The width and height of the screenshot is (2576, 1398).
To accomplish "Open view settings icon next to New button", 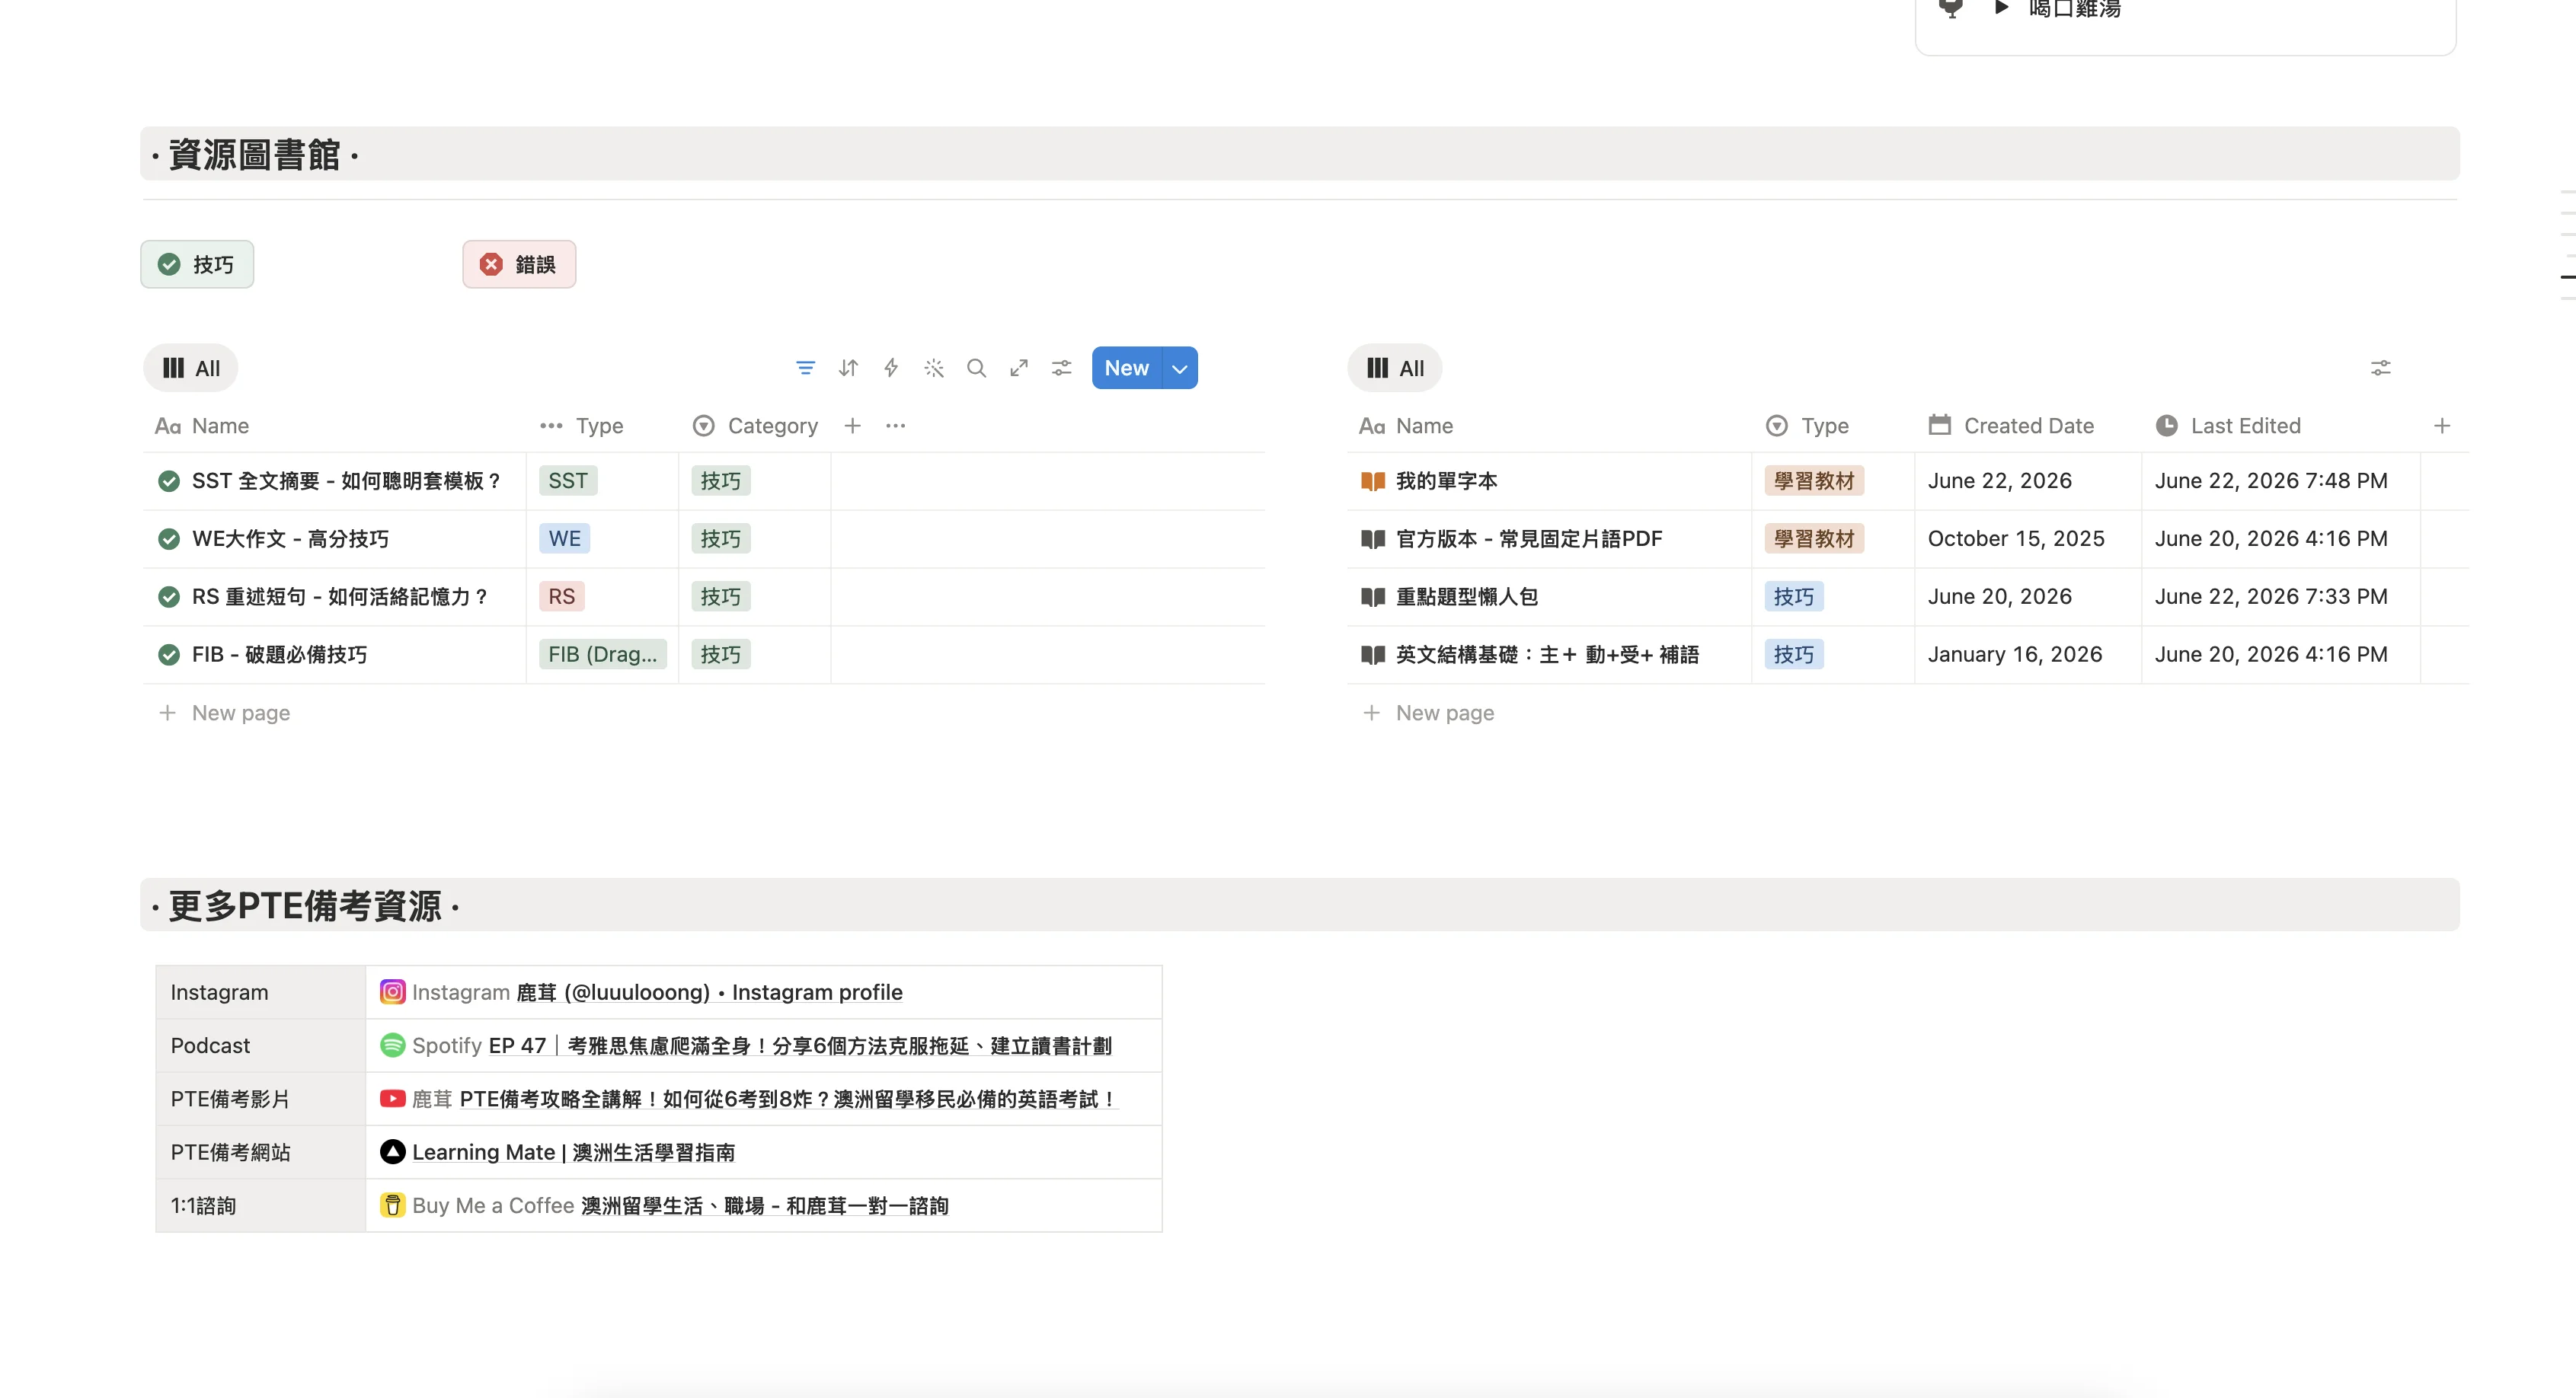I will pos(1062,368).
